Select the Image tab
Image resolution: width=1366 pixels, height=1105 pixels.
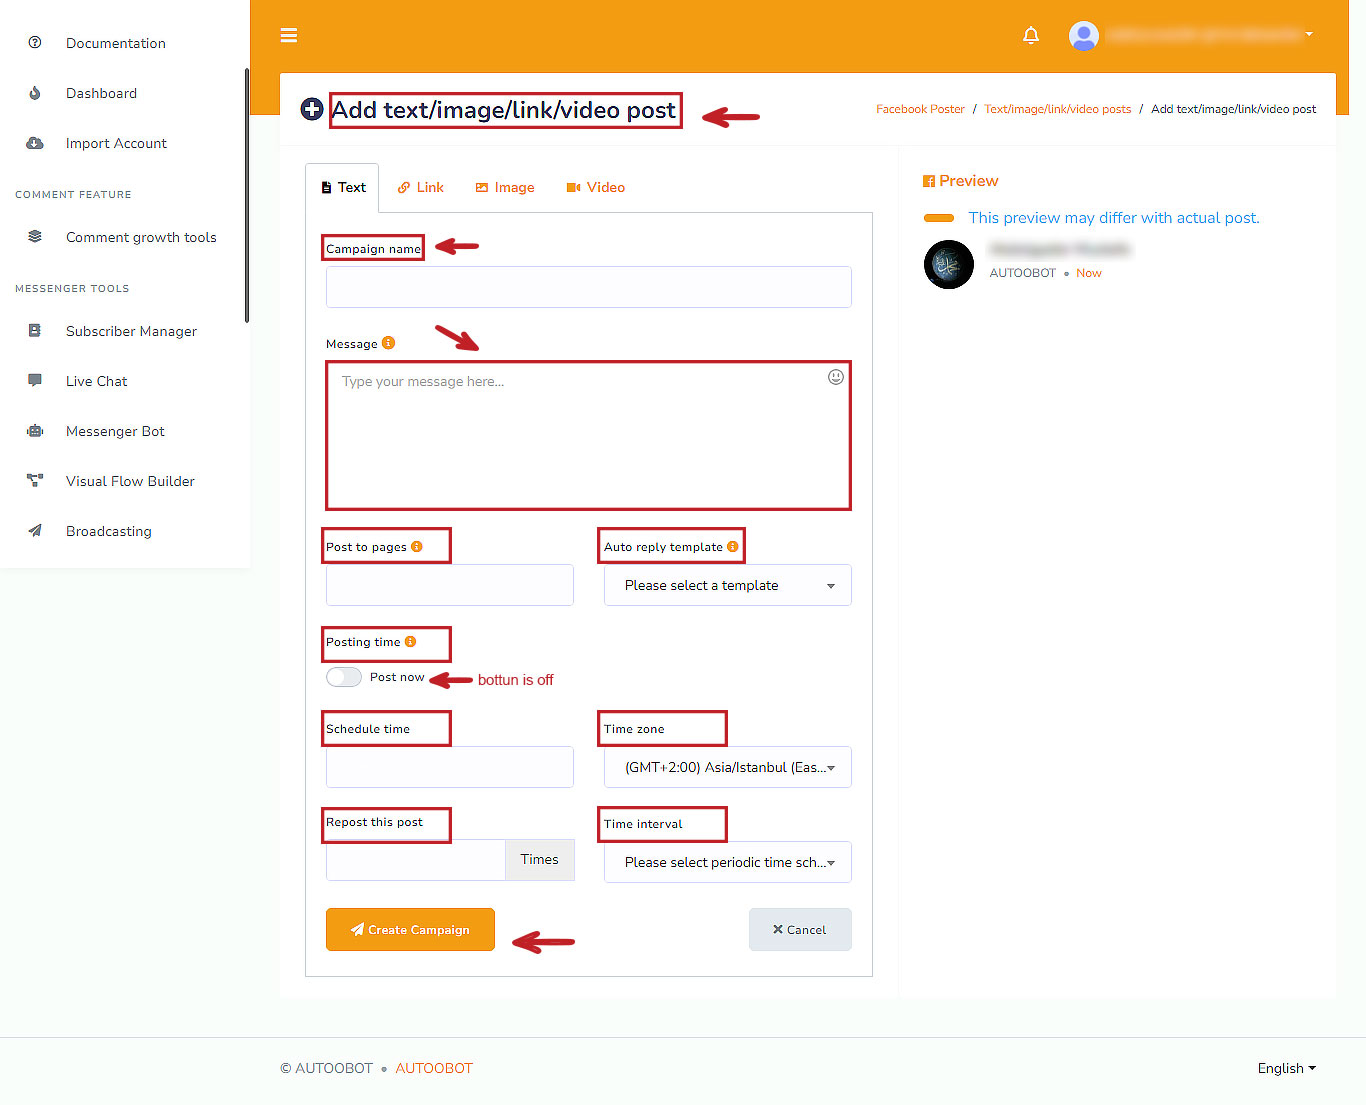505,188
